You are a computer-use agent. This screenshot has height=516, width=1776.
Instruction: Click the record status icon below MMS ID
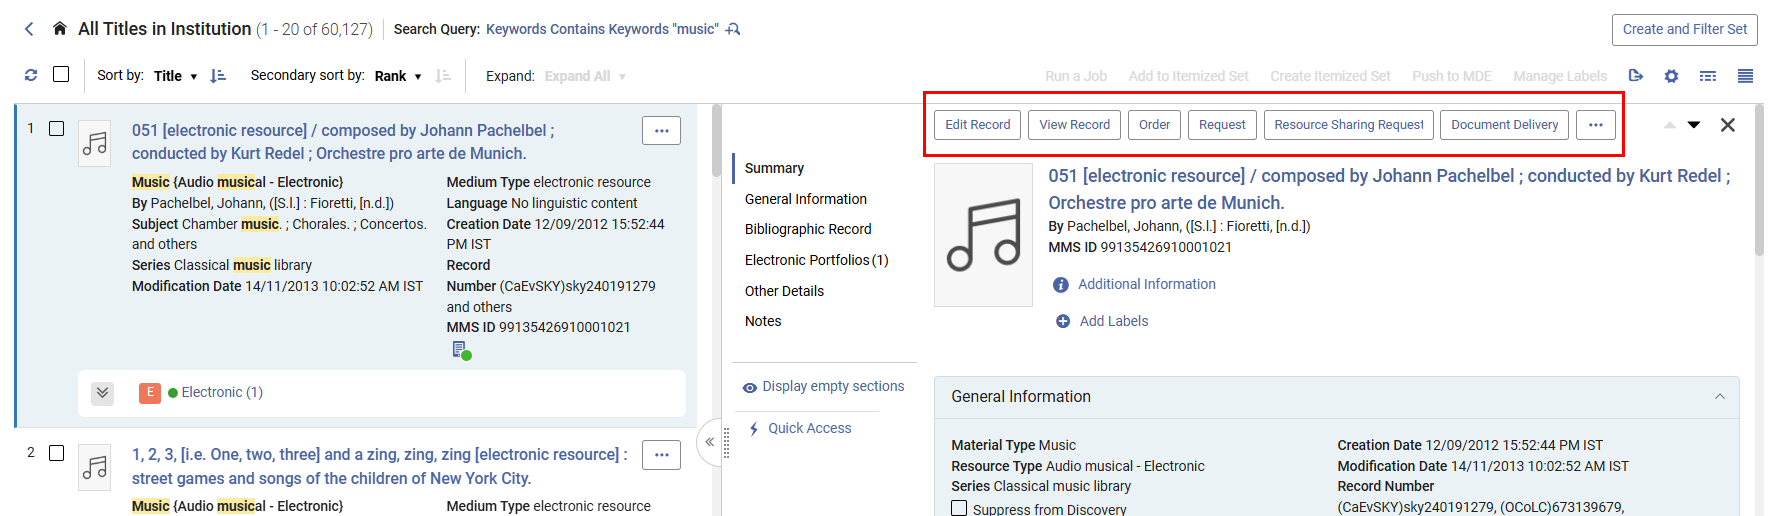point(461,350)
